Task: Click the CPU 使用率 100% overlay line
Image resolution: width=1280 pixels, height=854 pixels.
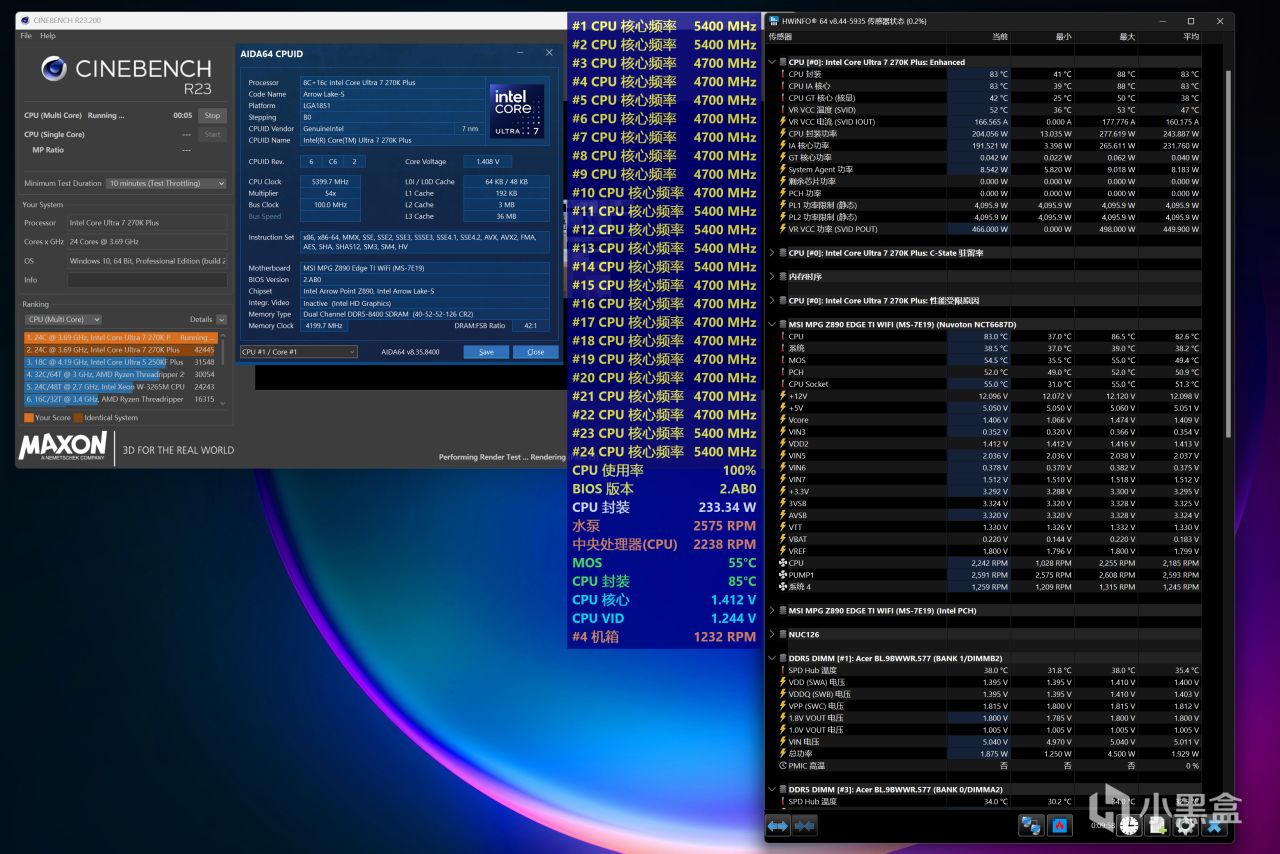Action: coord(664,470)
